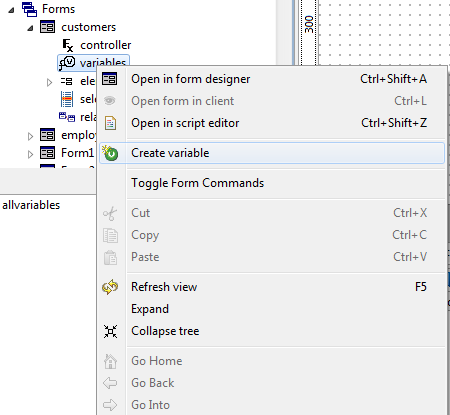Screen dimensions: 450x415
Task: Collapse the customers form node
Action: coord(31,28)
